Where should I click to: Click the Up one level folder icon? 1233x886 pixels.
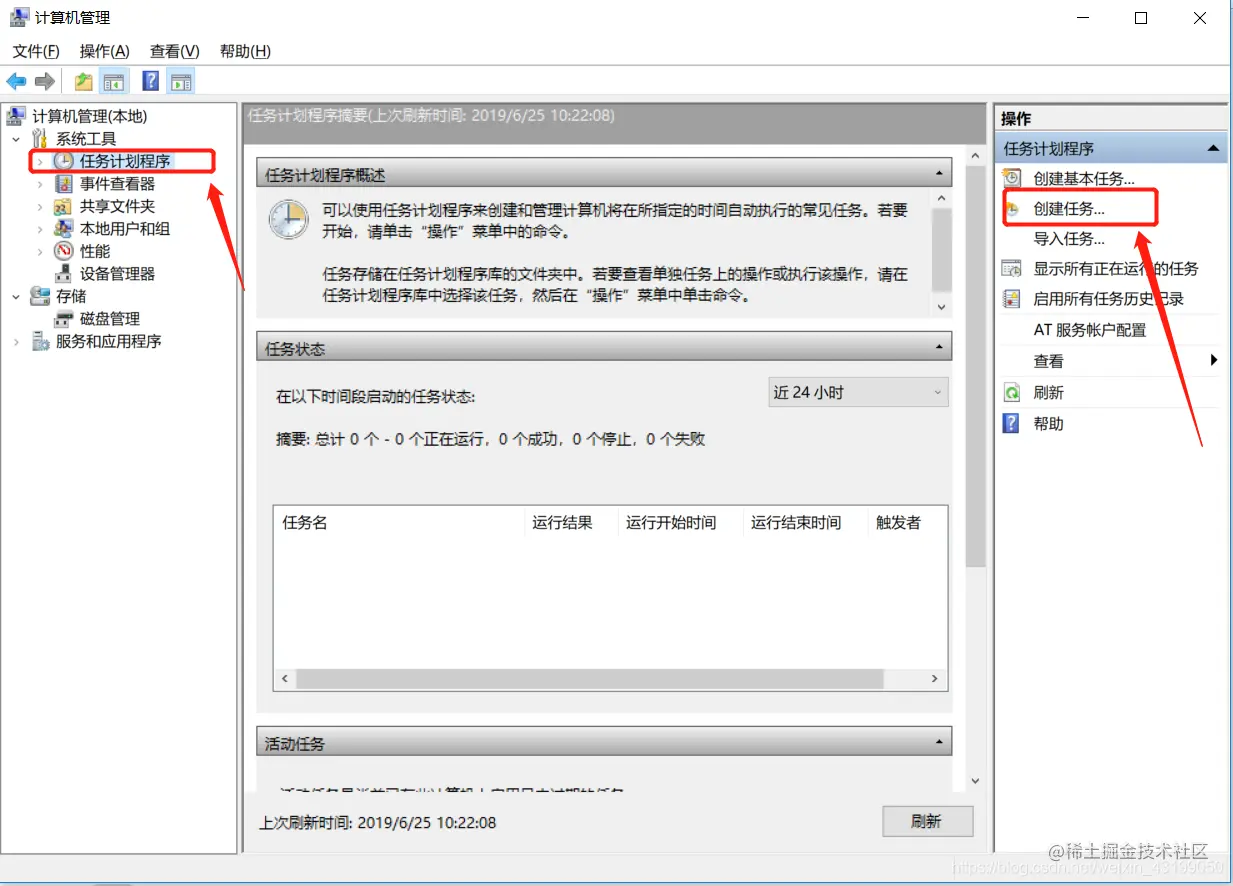[84, 82]
